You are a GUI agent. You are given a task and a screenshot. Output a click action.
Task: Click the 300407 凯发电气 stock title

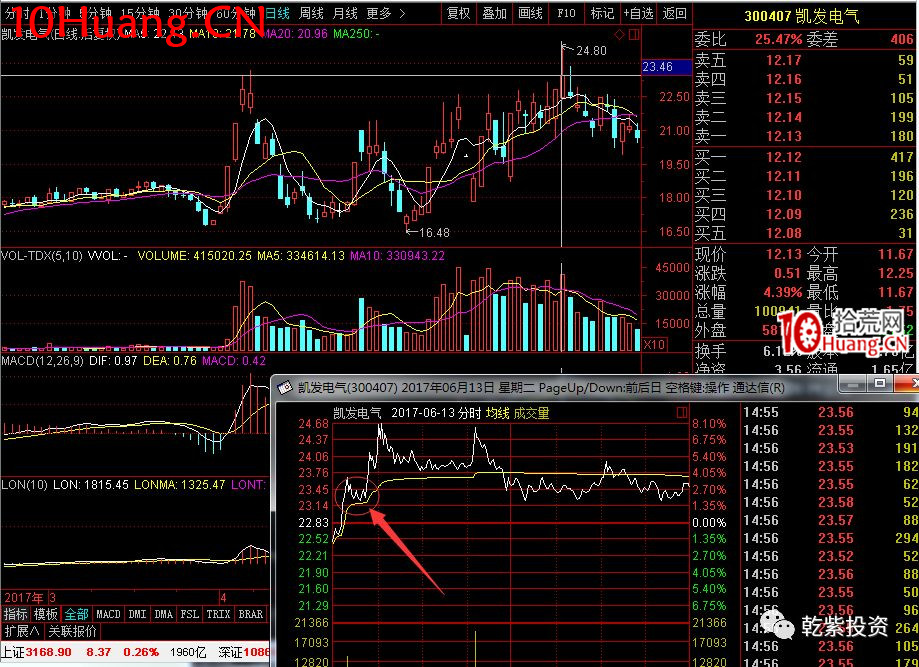[802, 15]
